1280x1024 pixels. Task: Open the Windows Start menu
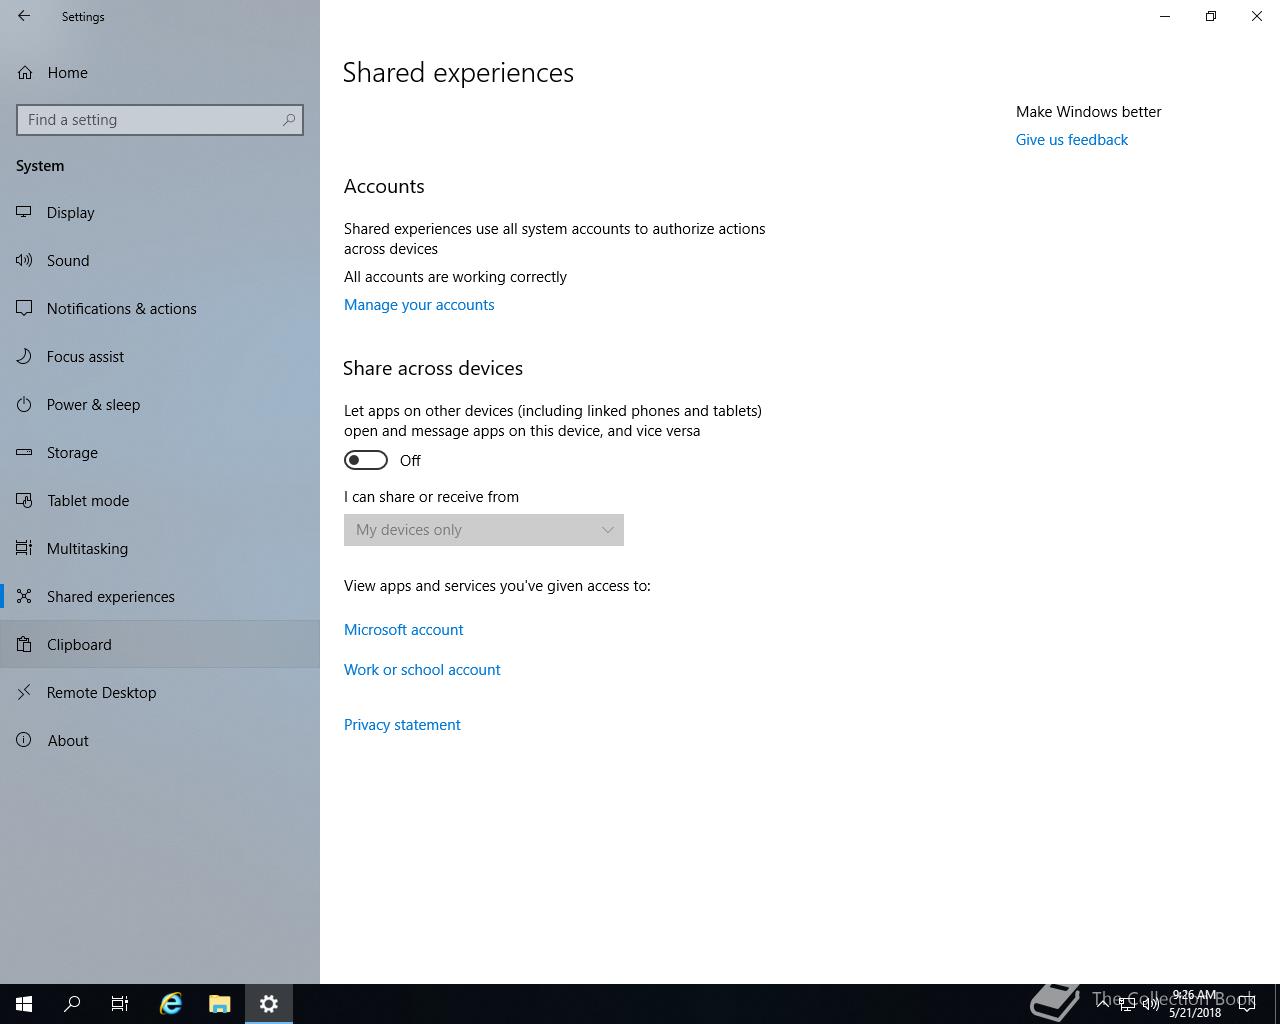[24, 1004]
